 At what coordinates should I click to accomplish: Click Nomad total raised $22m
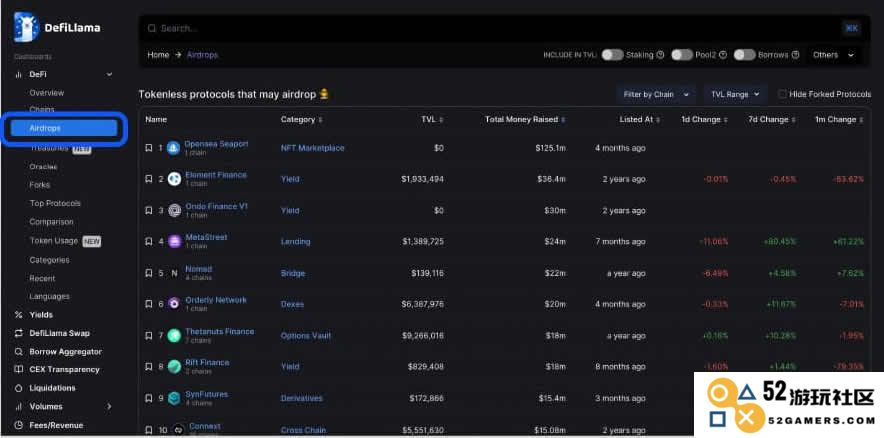pos(554,273)
